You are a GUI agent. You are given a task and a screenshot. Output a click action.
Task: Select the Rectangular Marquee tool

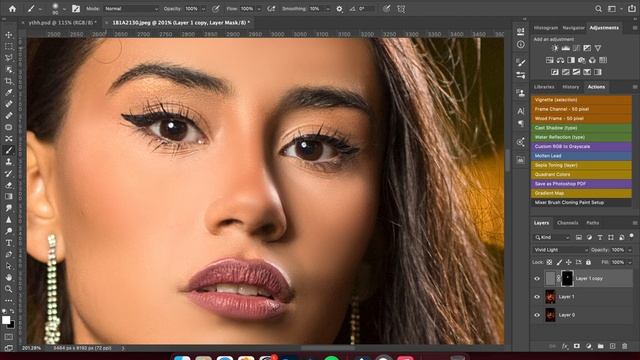pos(9,47)
